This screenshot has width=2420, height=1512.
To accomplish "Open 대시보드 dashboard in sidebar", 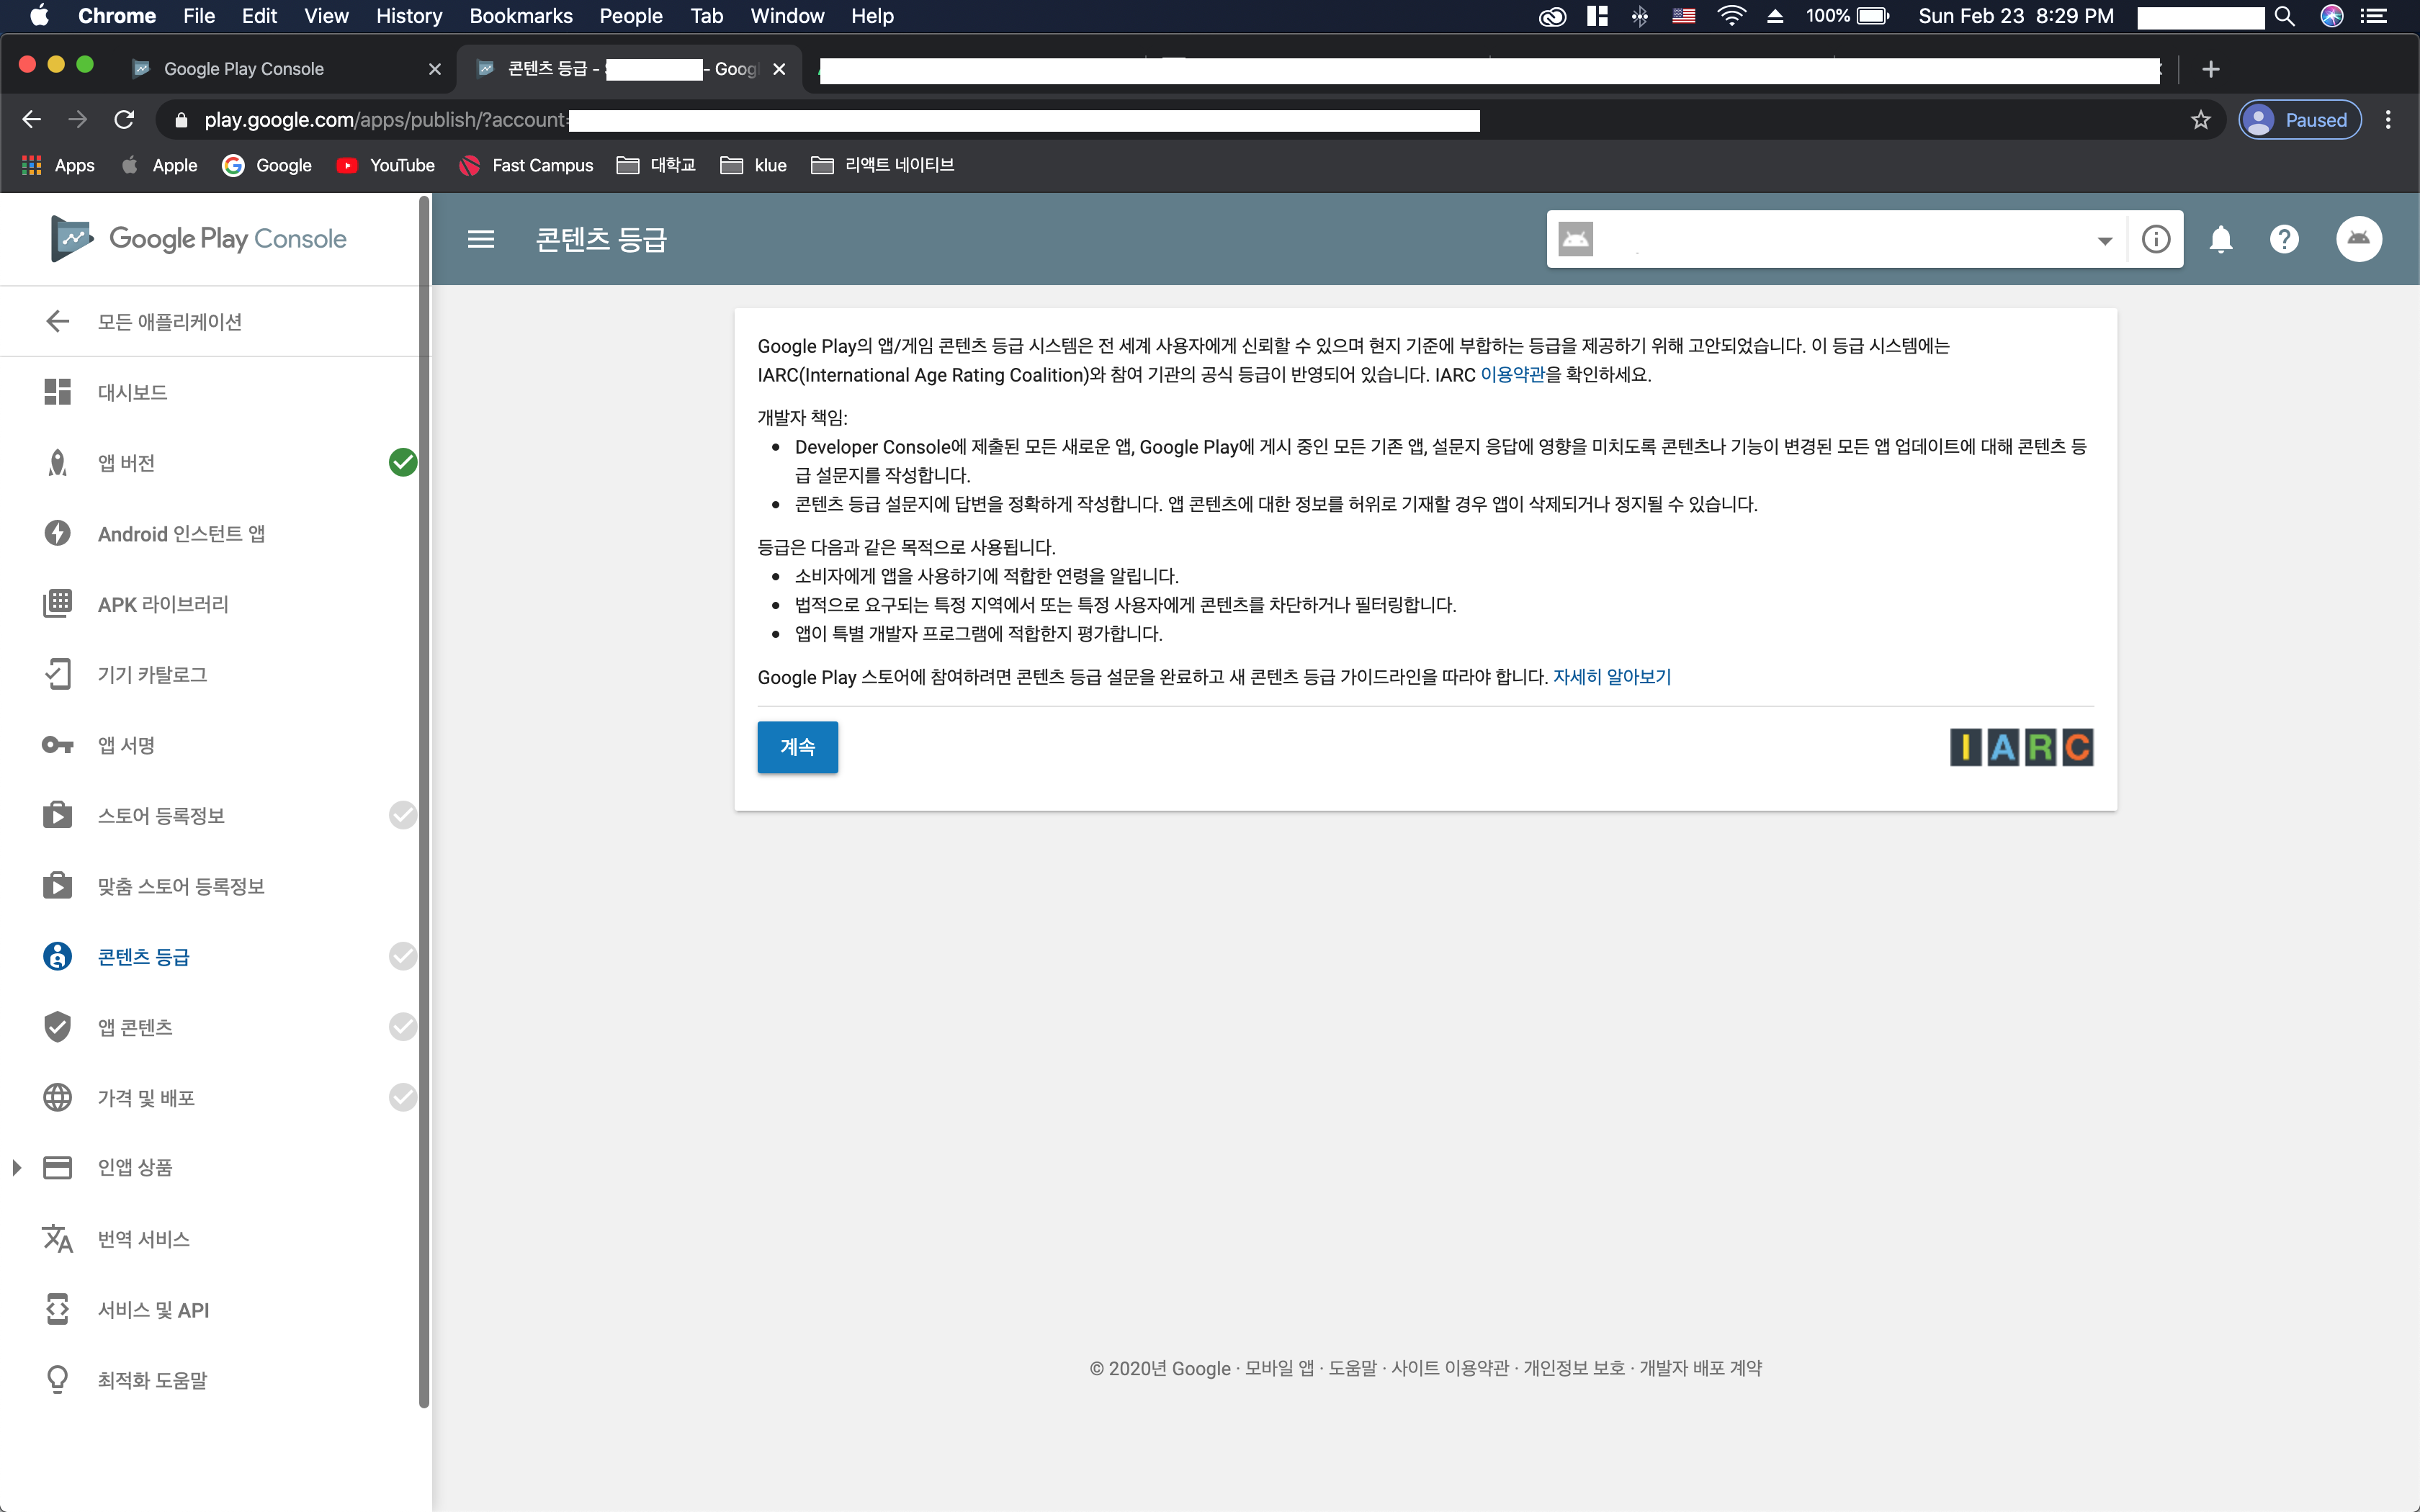I will pos(132,392).
